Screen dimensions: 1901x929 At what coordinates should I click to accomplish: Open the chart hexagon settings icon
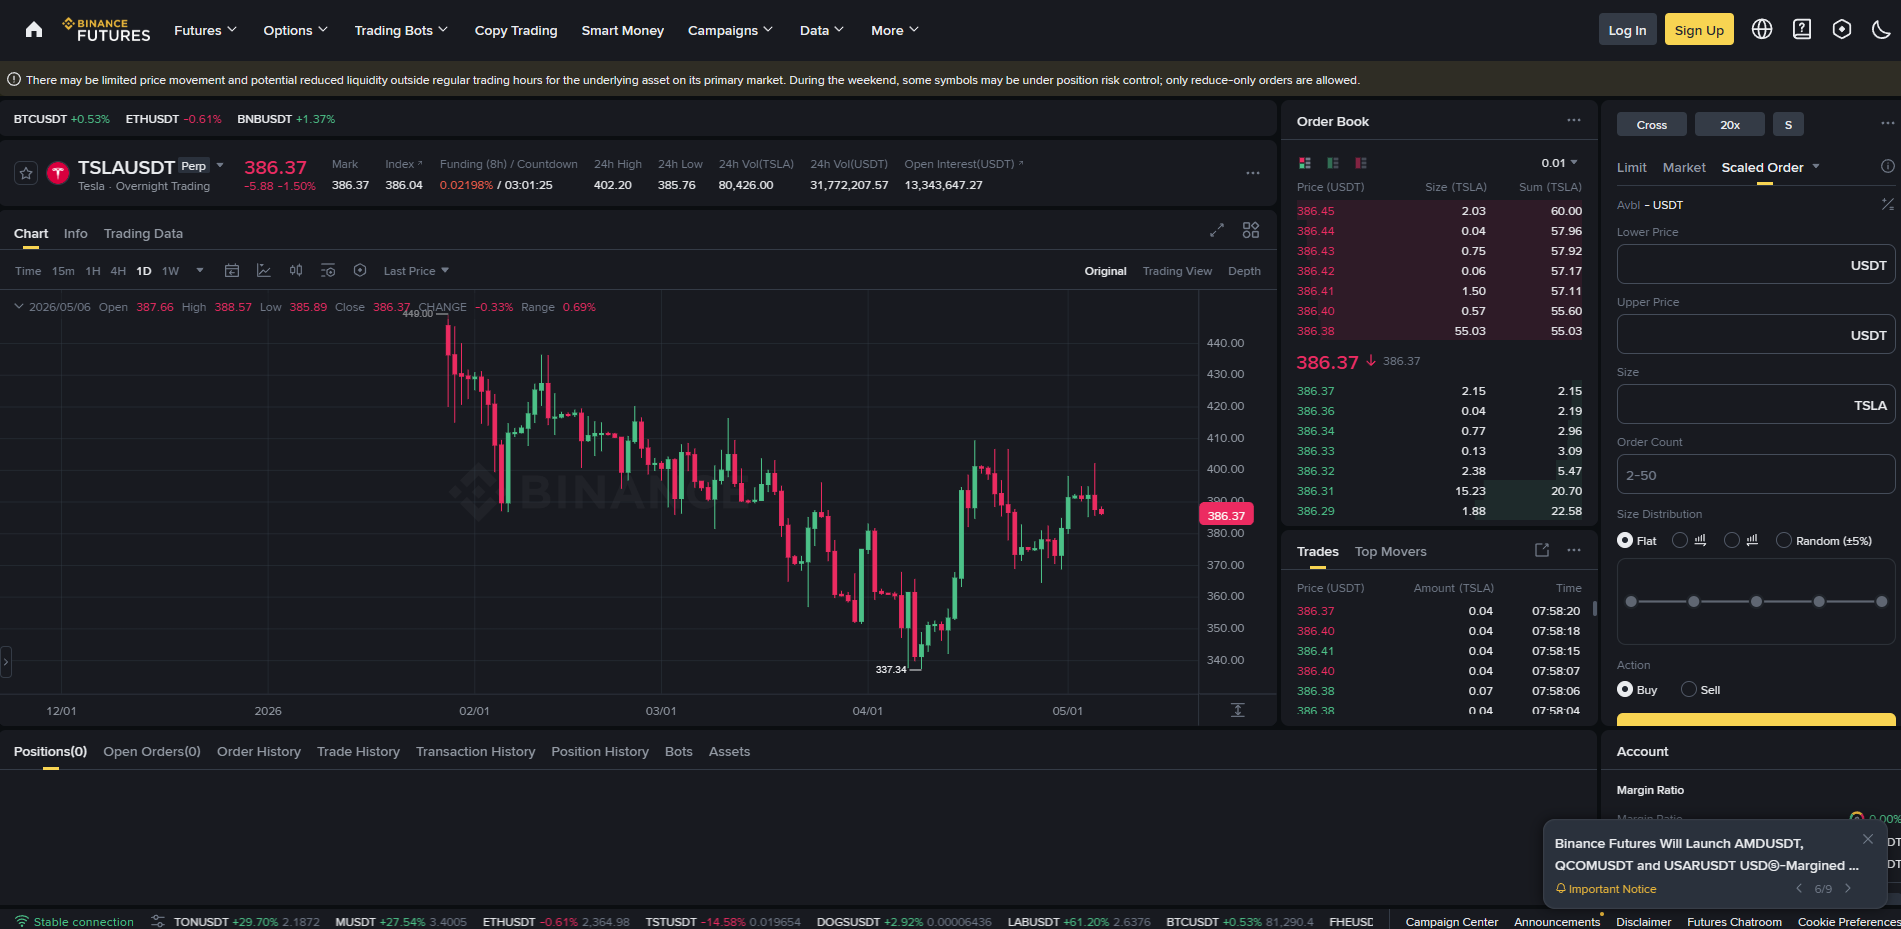360,270
